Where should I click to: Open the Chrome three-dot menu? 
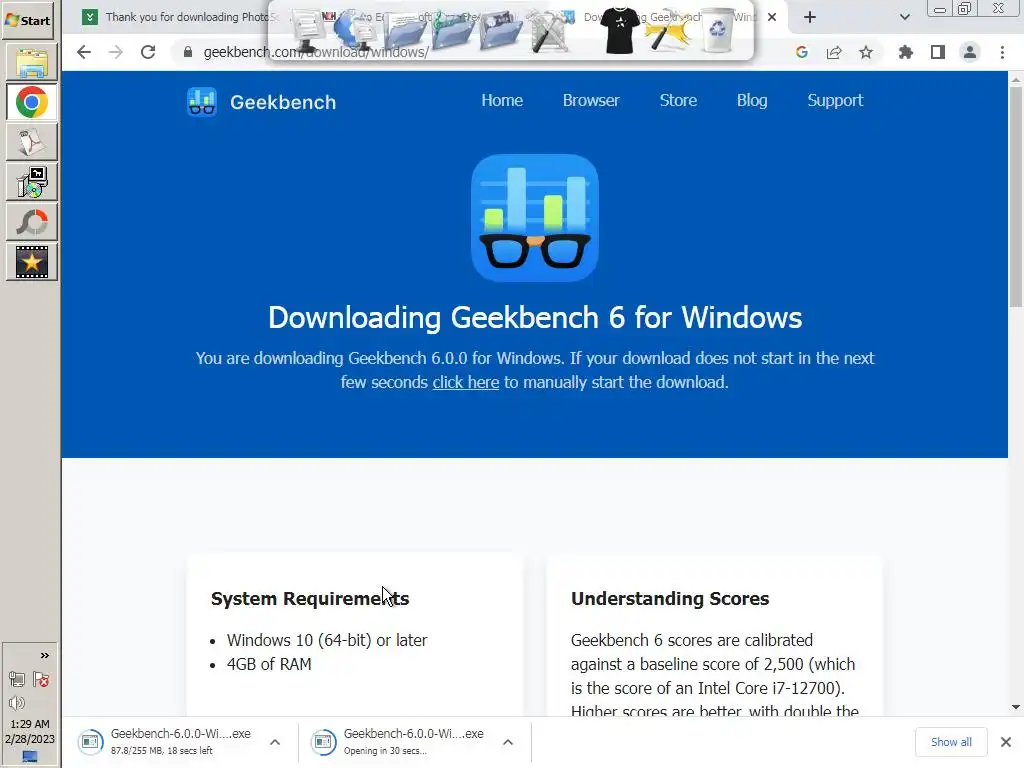(1002, 52)
